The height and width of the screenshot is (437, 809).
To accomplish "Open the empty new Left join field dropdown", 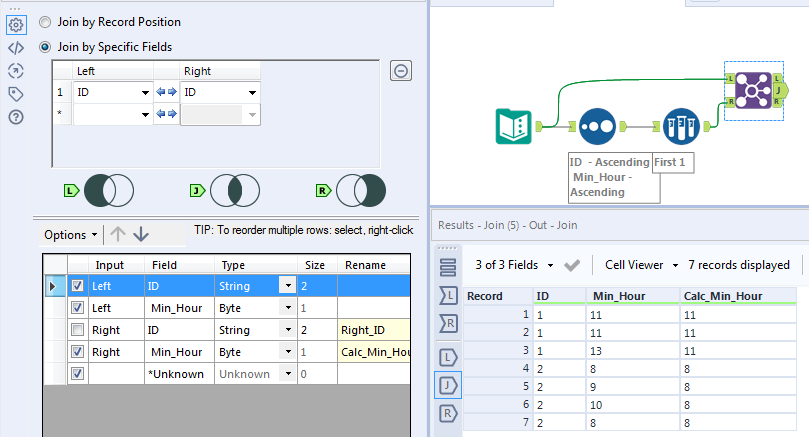I will click(145, 115).
